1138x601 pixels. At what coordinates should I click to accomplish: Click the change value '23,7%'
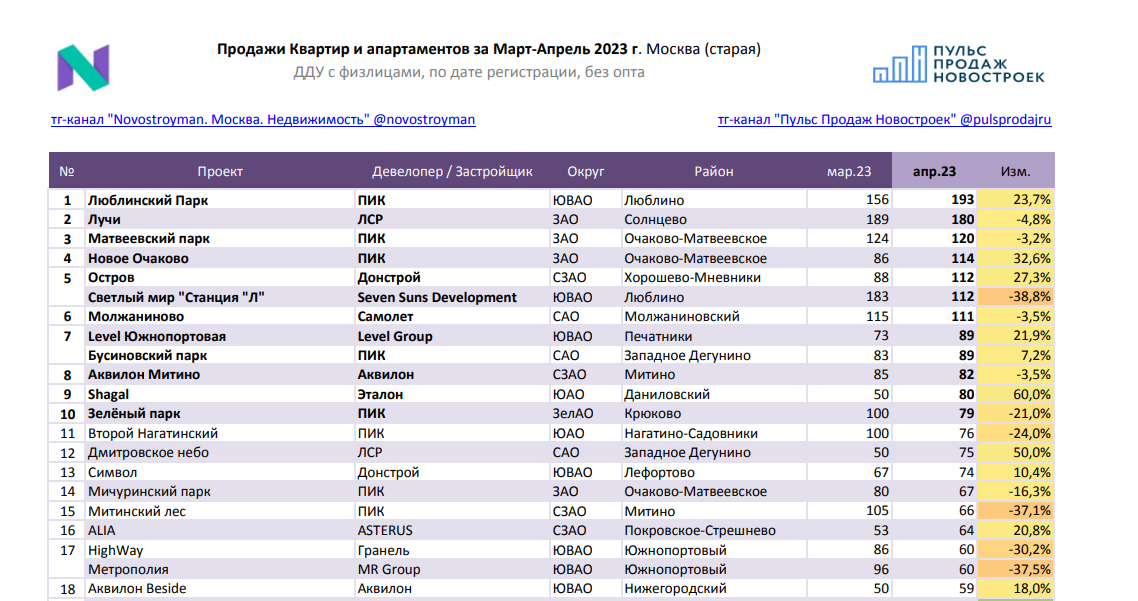tap(1031, 200)
